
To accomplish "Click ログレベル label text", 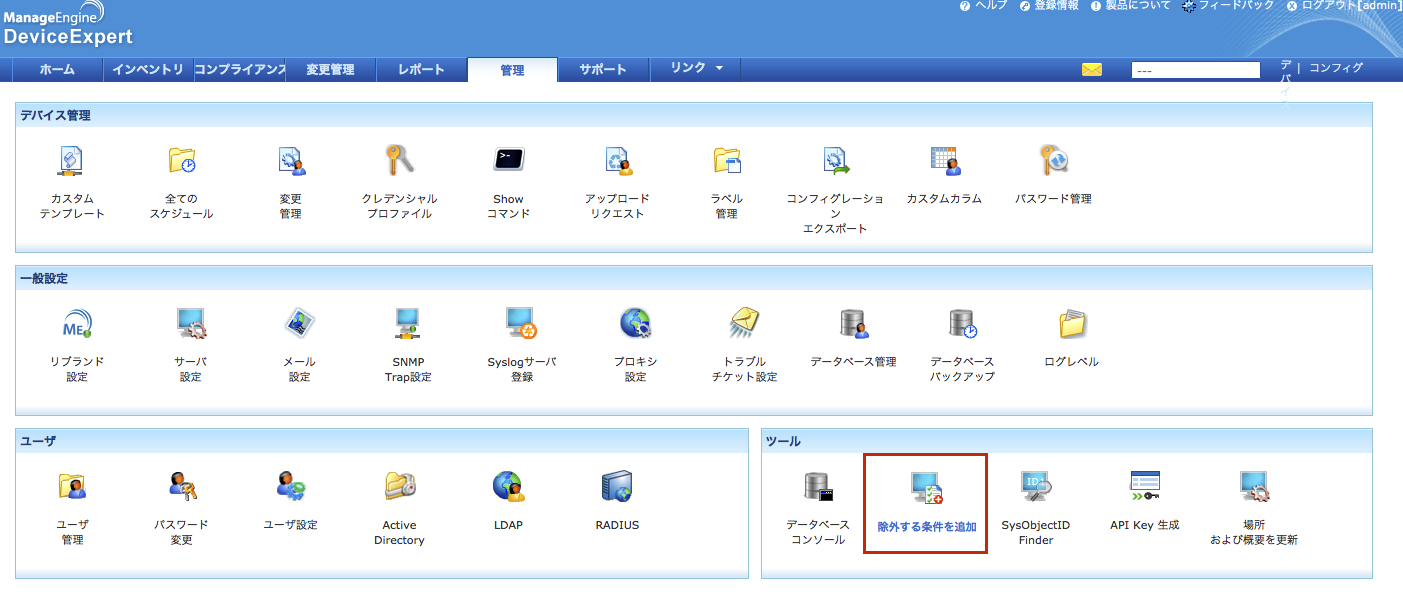I will [1071, 362].
